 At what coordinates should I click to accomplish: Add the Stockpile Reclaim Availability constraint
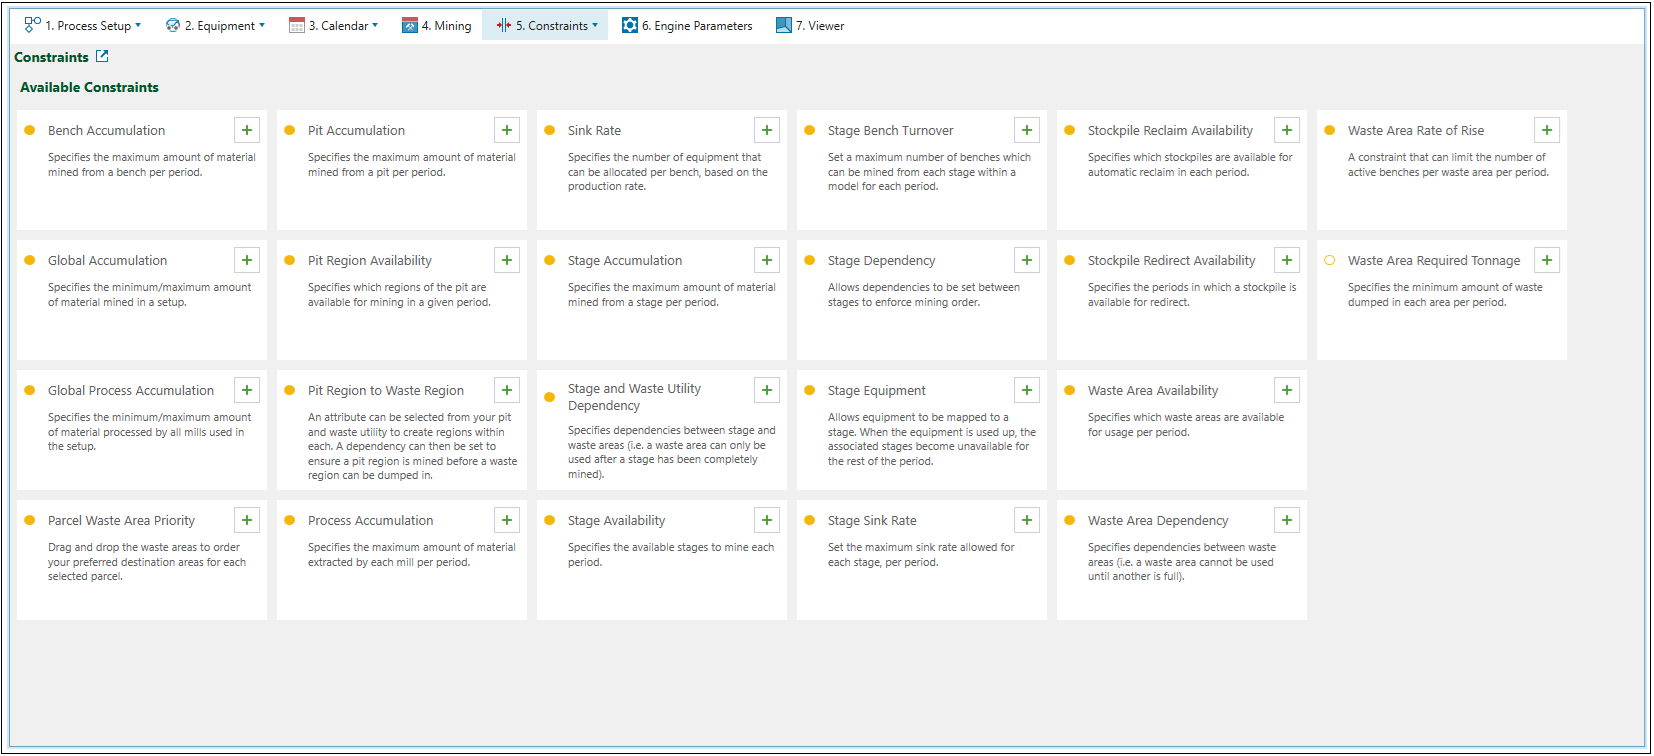tap(1287, 130)
